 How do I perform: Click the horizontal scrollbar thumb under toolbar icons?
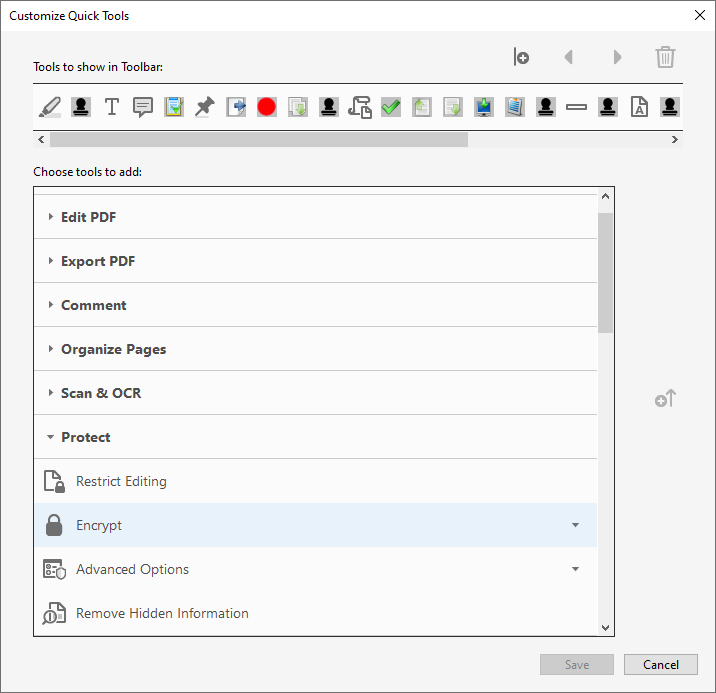pyautogui.click(x=259, y=139)
